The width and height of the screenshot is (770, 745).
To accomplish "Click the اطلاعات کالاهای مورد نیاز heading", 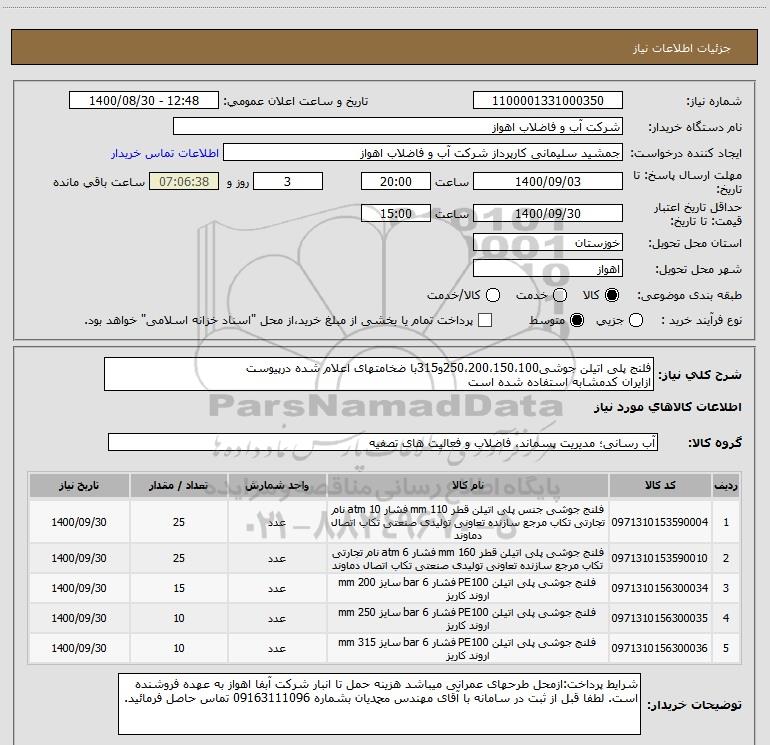I will point(668,407).
